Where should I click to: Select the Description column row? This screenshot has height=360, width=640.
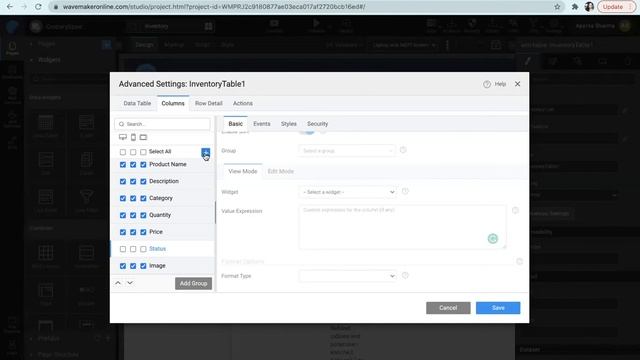[x=162, y=181]
